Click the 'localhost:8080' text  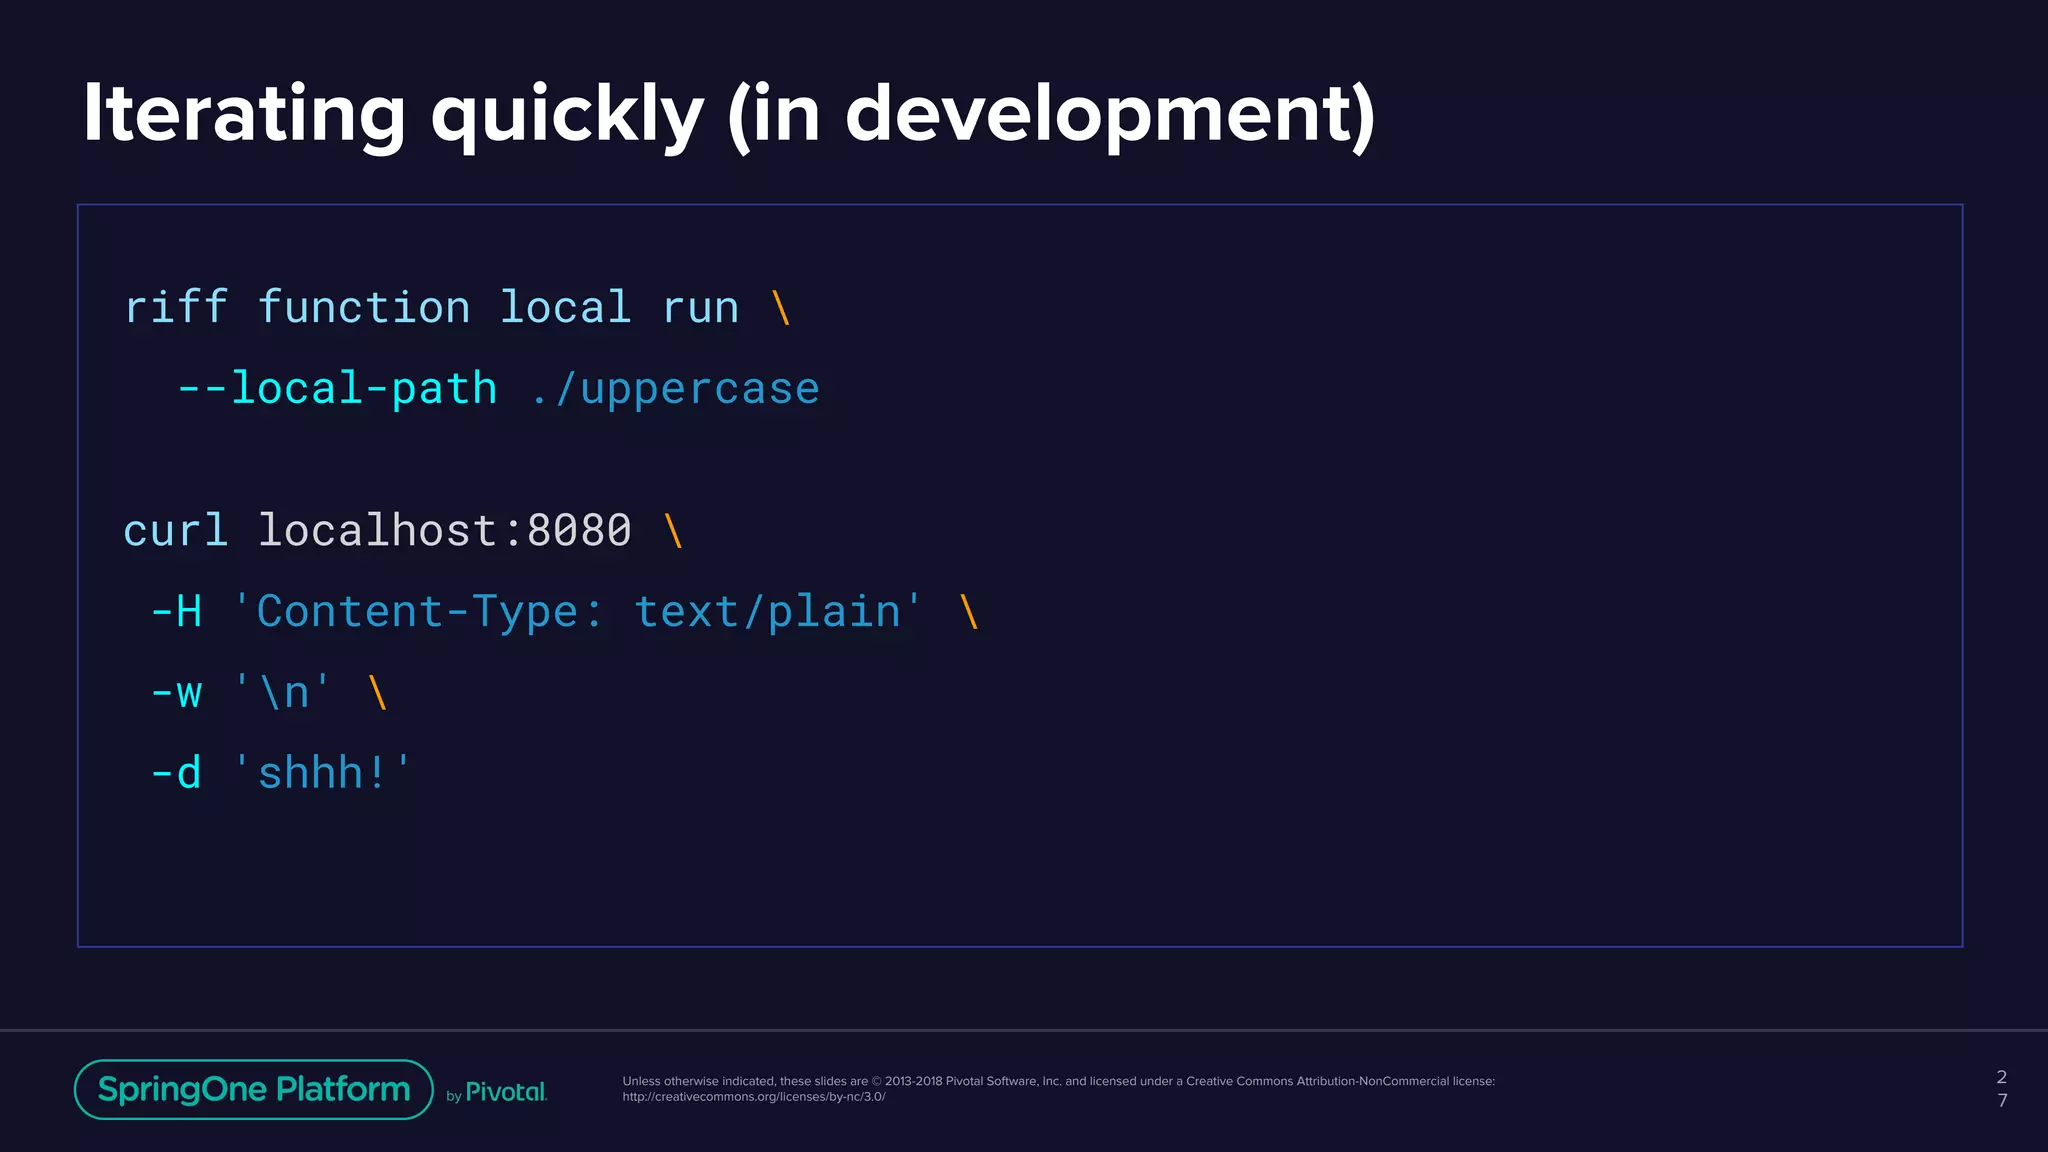point(445,530)
